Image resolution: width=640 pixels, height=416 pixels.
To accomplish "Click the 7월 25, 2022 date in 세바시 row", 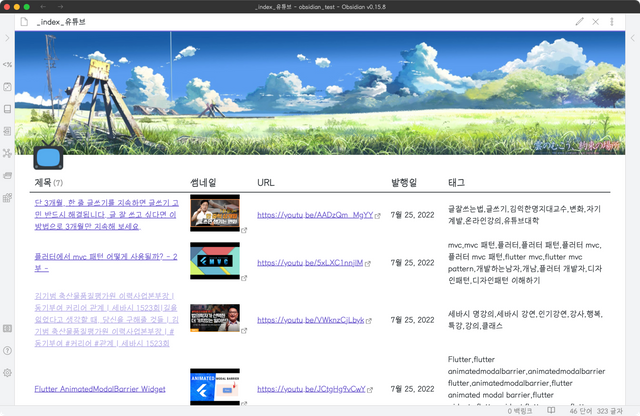I will 412,320.
